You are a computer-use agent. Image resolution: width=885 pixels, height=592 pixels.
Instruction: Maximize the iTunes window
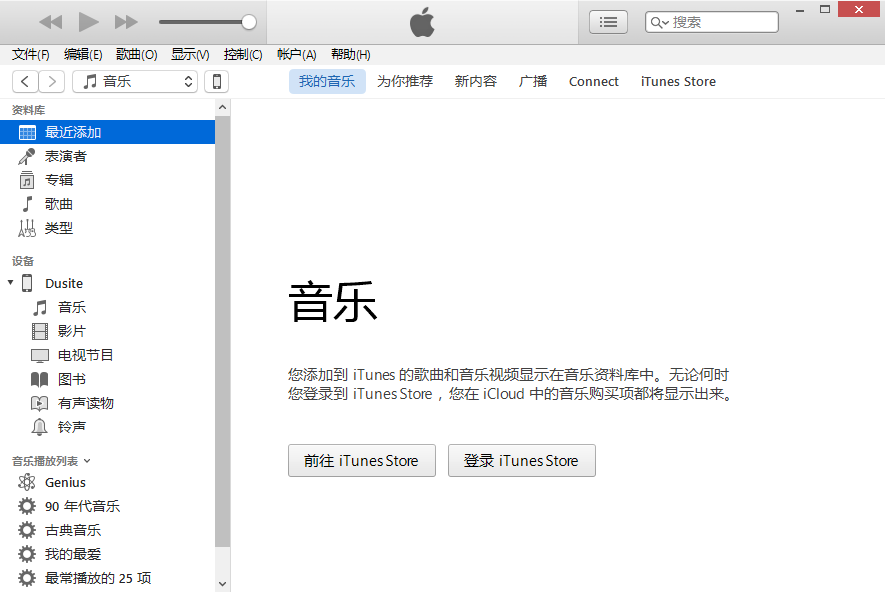pyautogui.click(x=825, y=10)
